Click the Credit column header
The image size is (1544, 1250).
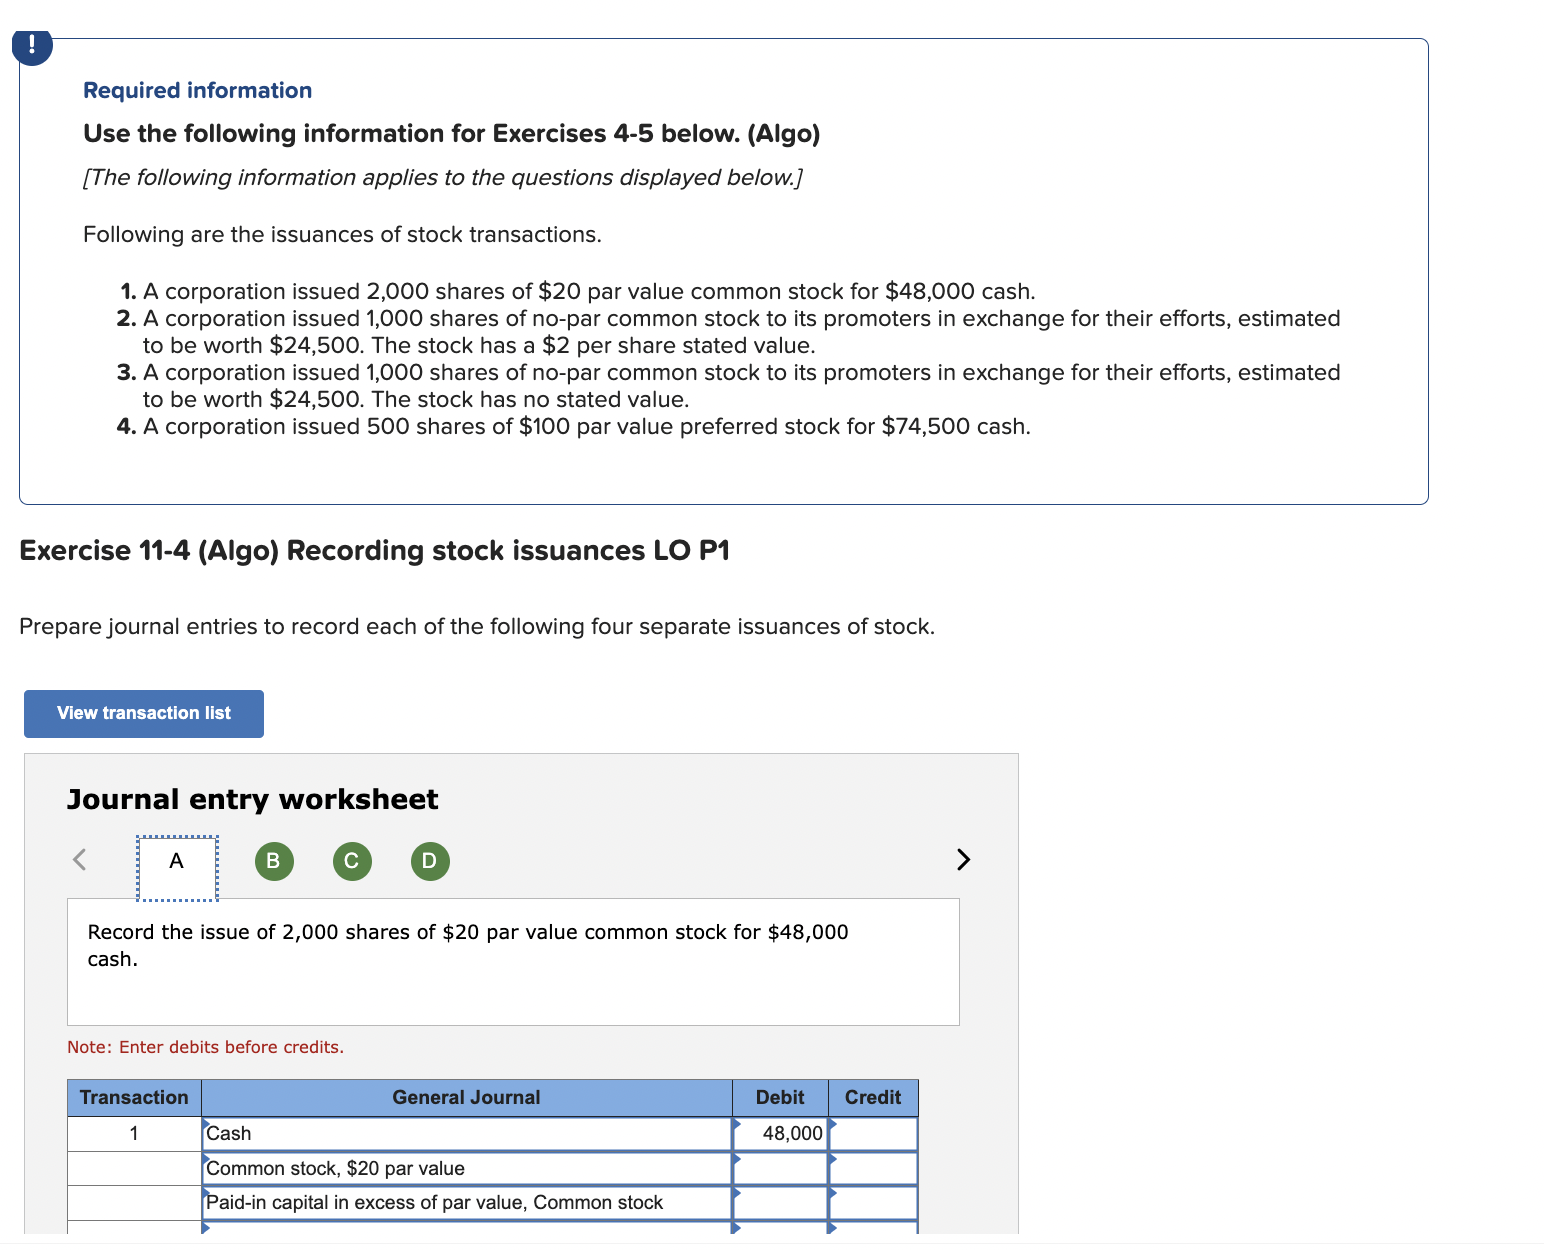[x=873, y=1098]
